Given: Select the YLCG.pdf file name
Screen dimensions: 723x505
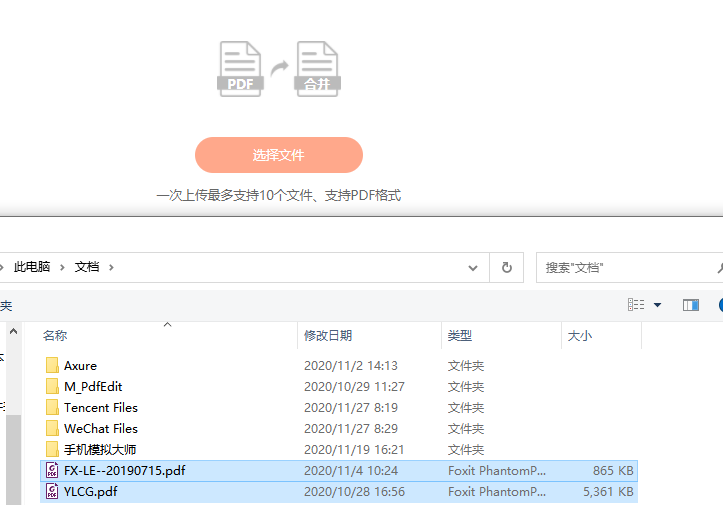Looking at the screenshot, I should pos(90,492).
